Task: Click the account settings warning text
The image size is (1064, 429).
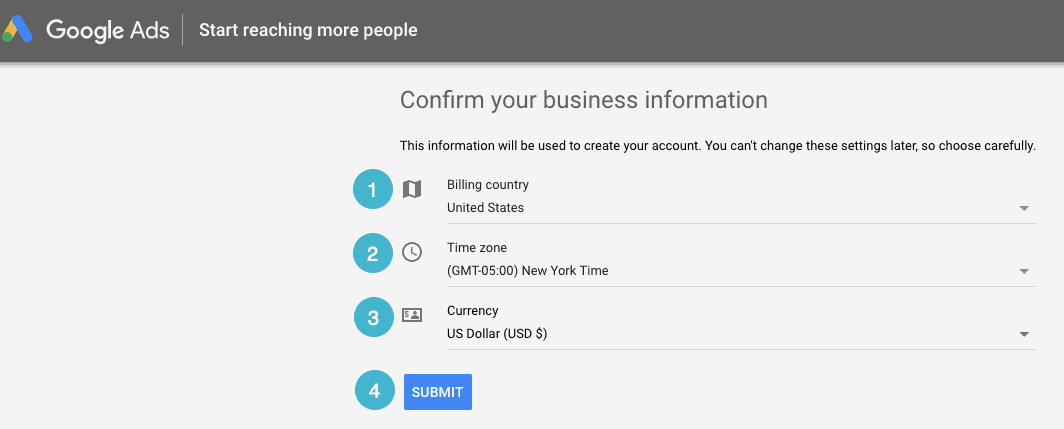Action: click(x=717, y=146)
